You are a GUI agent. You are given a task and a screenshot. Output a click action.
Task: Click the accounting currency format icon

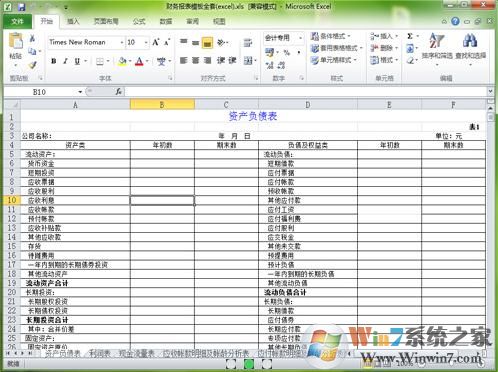[269, 52]
